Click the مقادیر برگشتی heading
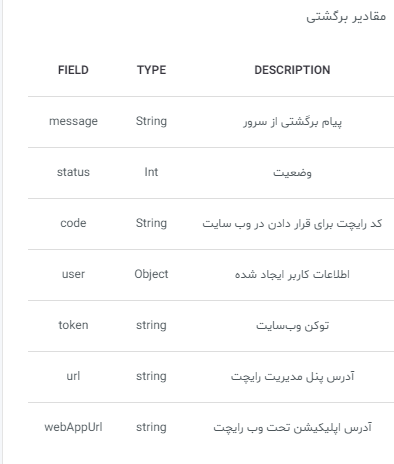Screen dimensions: 394x464 click(346, 16)
